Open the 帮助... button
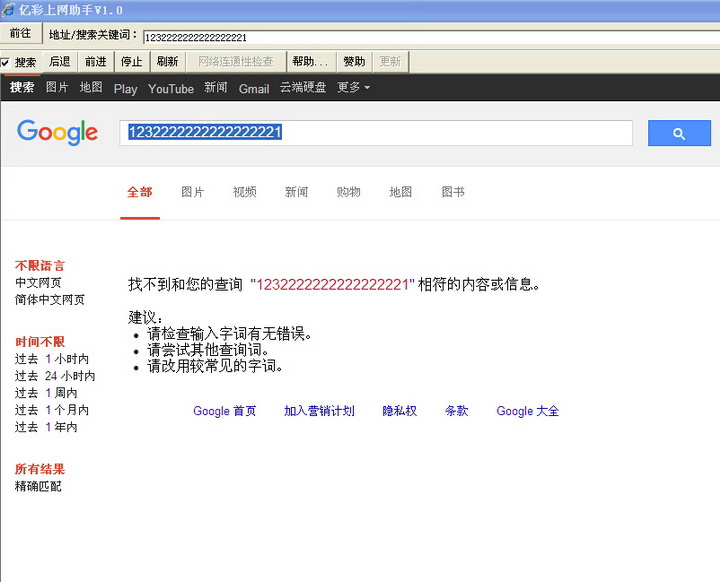This screenshot has width=720, height=582. coord(310,62)
